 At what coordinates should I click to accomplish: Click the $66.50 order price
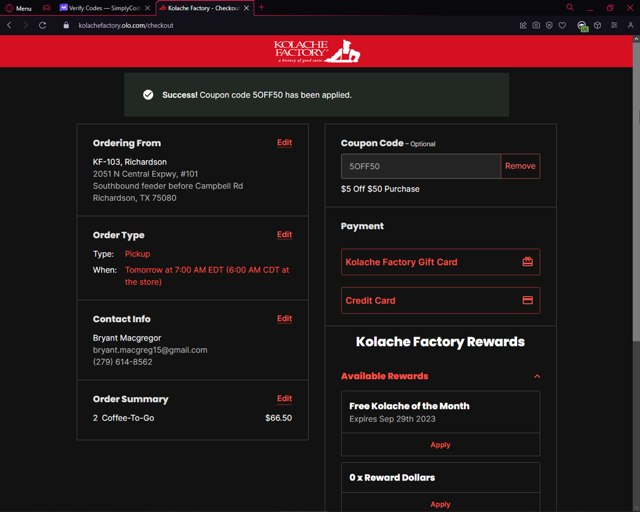point(278,418)
